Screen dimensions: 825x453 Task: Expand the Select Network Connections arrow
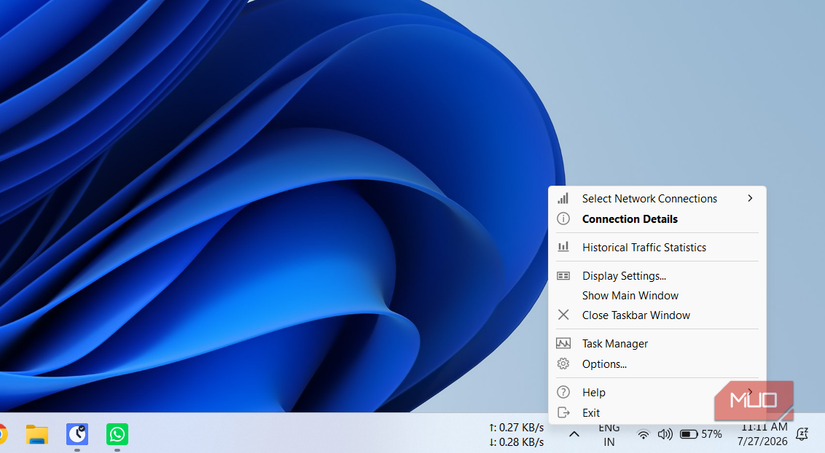click(x=750, y=198)
